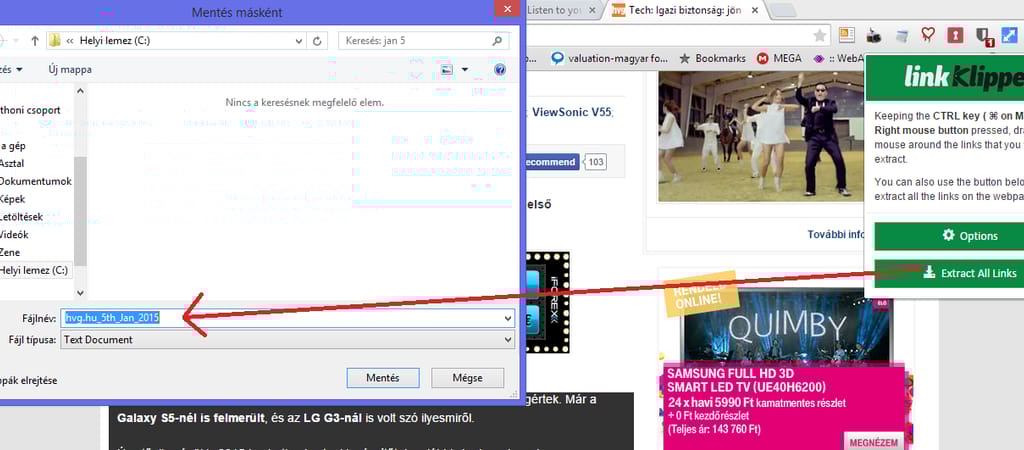Open the MEGA bookmark
Viewport: 1024px width, 450px height.
(x=779, y=59)
